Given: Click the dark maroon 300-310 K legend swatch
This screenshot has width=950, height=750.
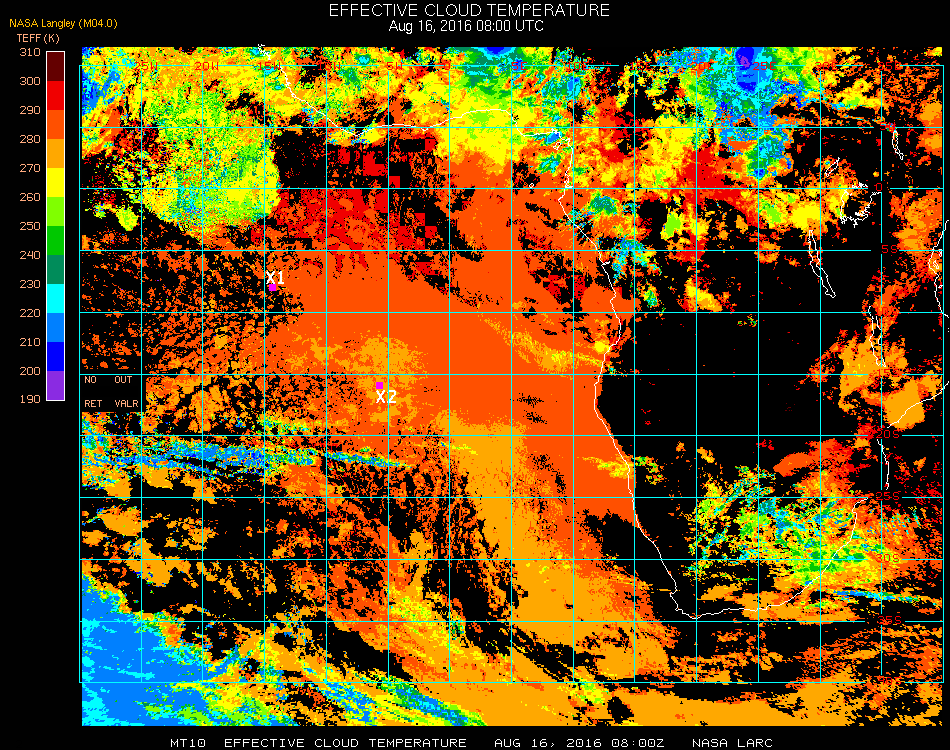Looking at the screenshot, I should (55, 67).
